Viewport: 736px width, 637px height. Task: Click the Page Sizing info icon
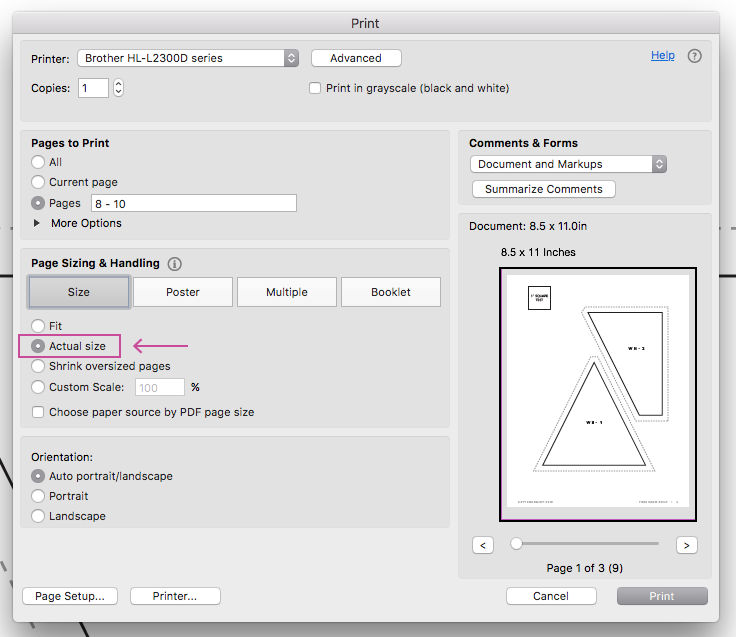(x=175, y=264)
